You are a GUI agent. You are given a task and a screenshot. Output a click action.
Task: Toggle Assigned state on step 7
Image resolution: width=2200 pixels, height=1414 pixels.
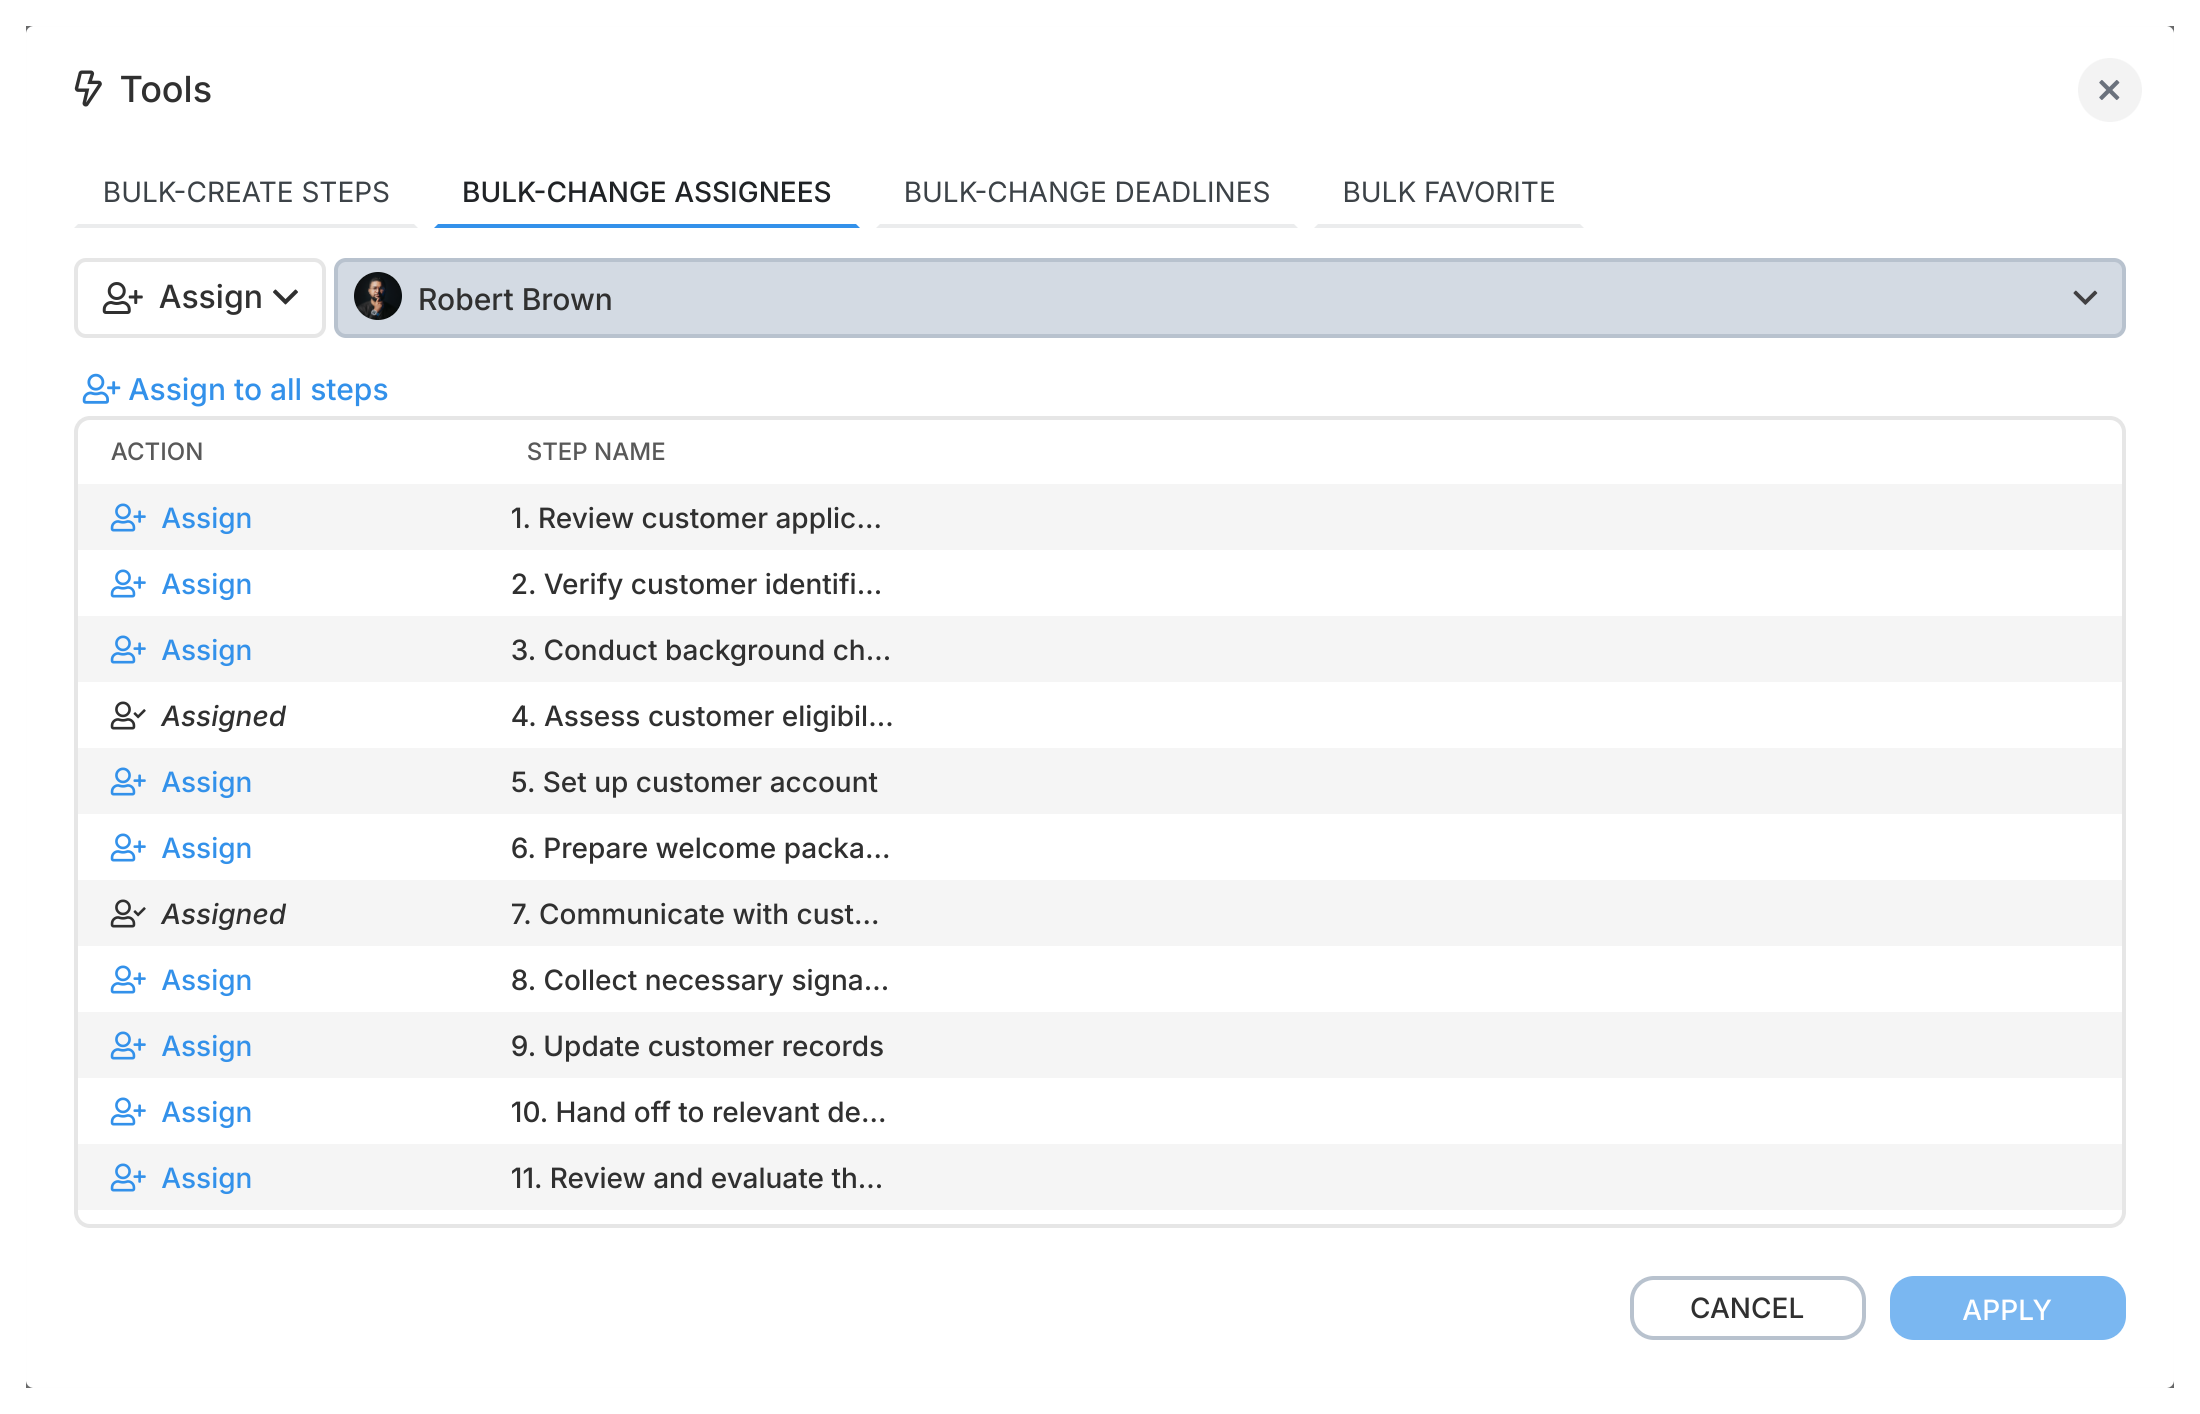click(223, 914)
